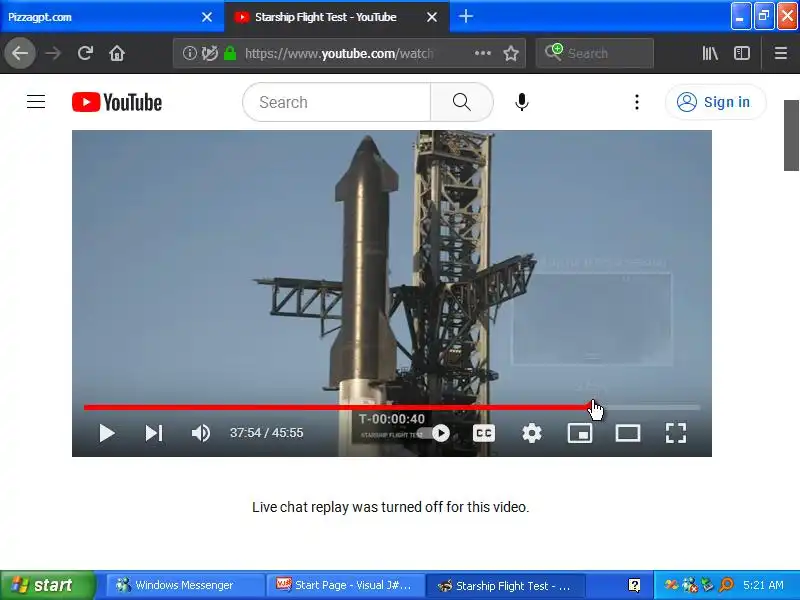Image resolution: width=800 pixels, height=600 pixels.
Task: Click the page vertical scrollbar thumb
Action: [x=791, y=135]
